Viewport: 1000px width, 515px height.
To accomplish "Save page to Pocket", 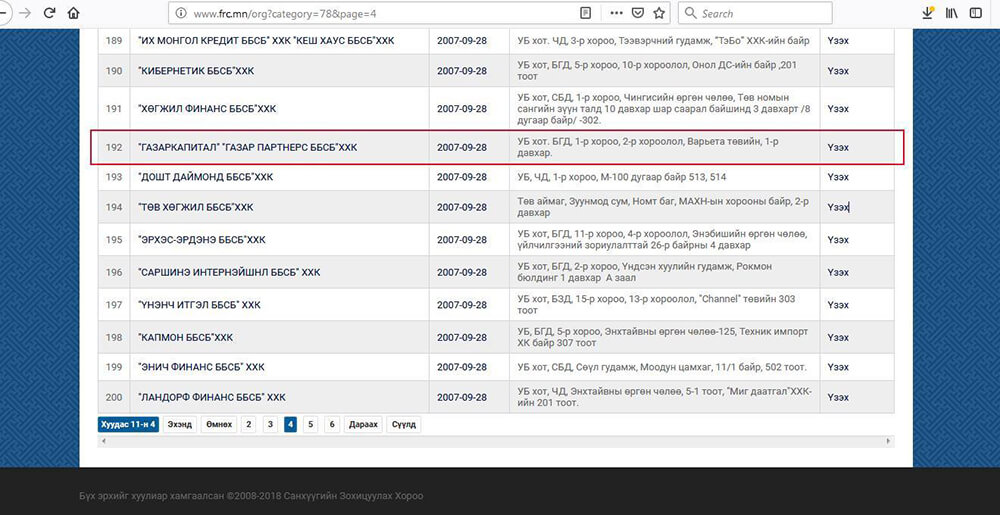I will click(x=637, y=13).
